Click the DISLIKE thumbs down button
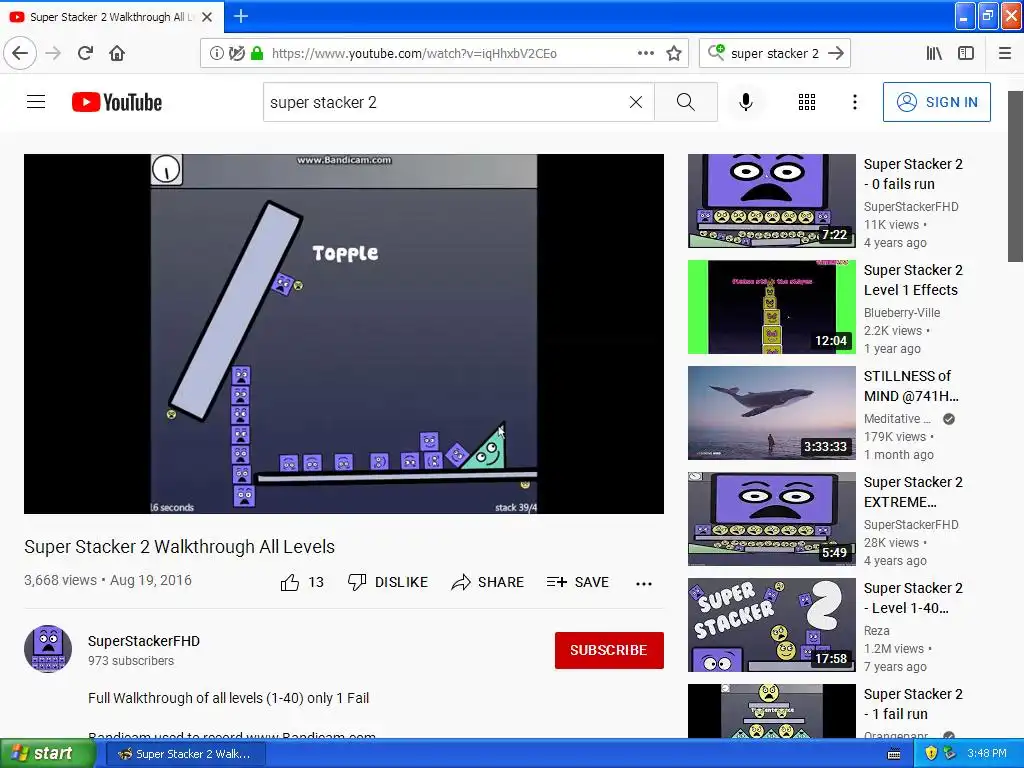Screen dimensions: 1024x768 click(x=387, y=582)
